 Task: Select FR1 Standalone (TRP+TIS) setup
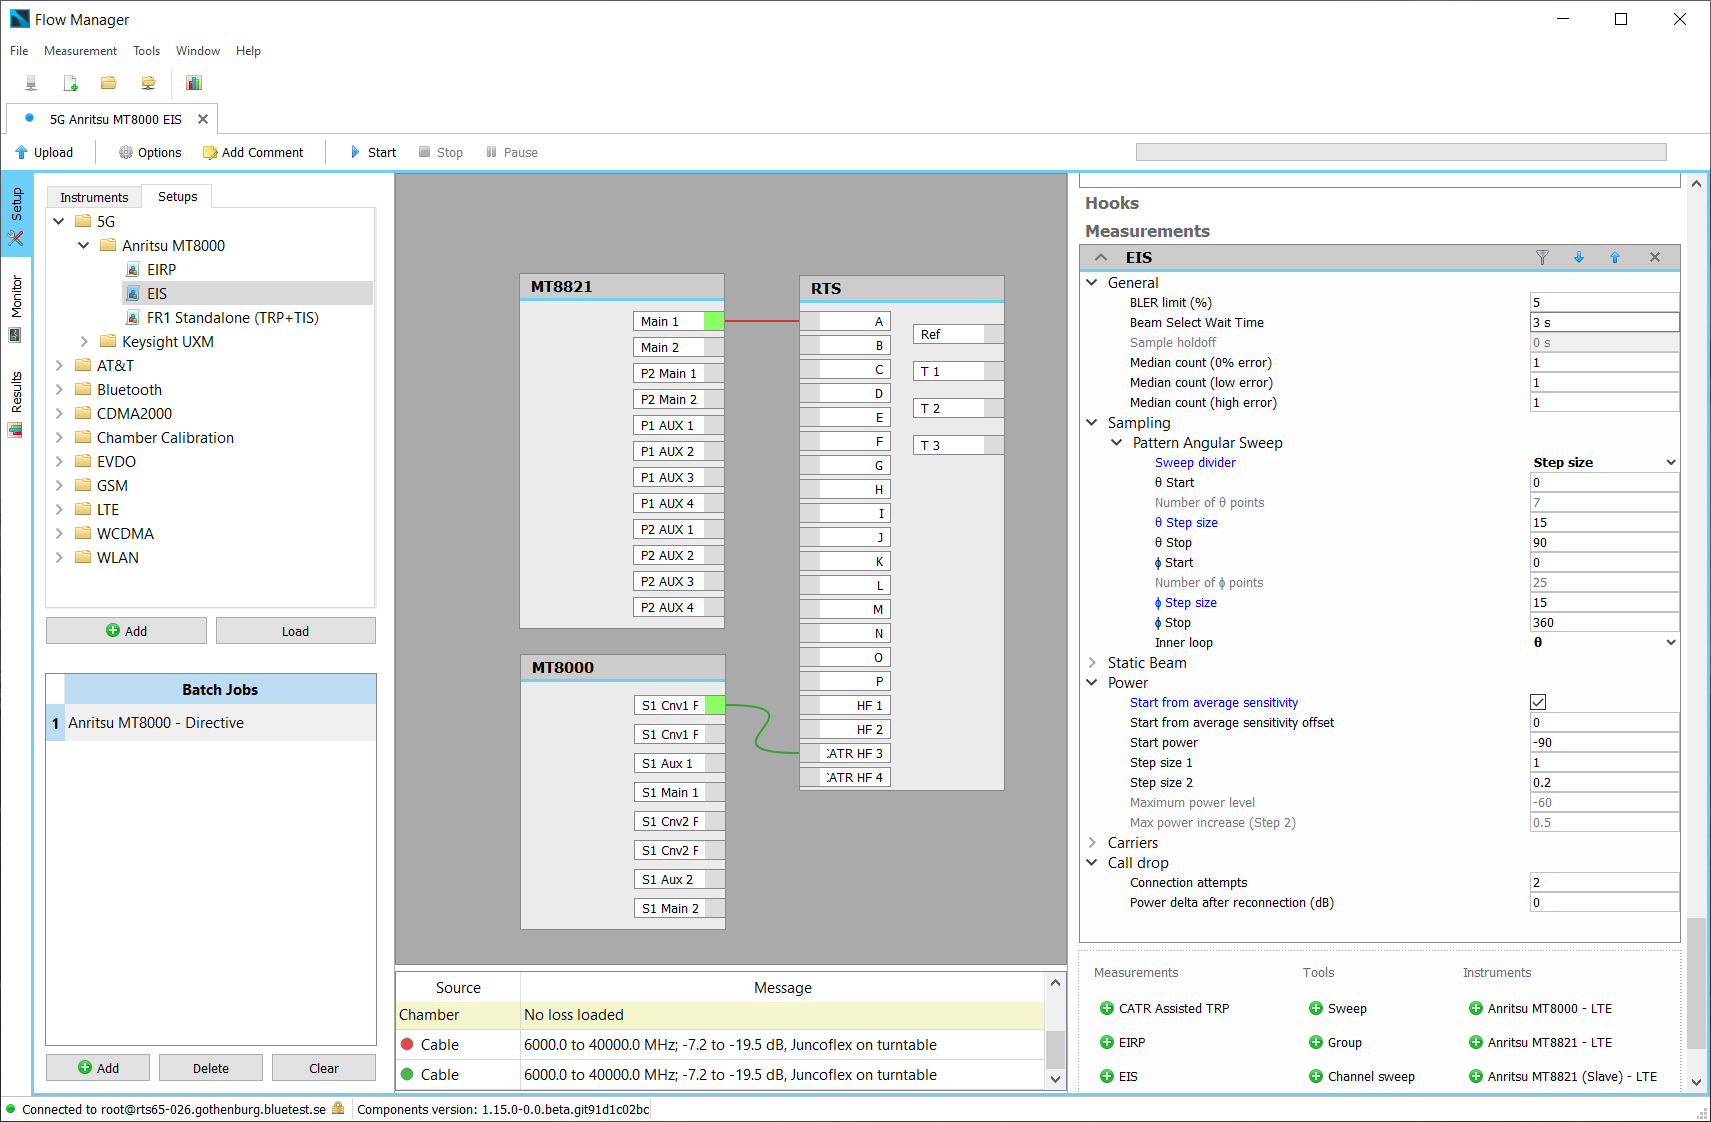coord(232,317)
